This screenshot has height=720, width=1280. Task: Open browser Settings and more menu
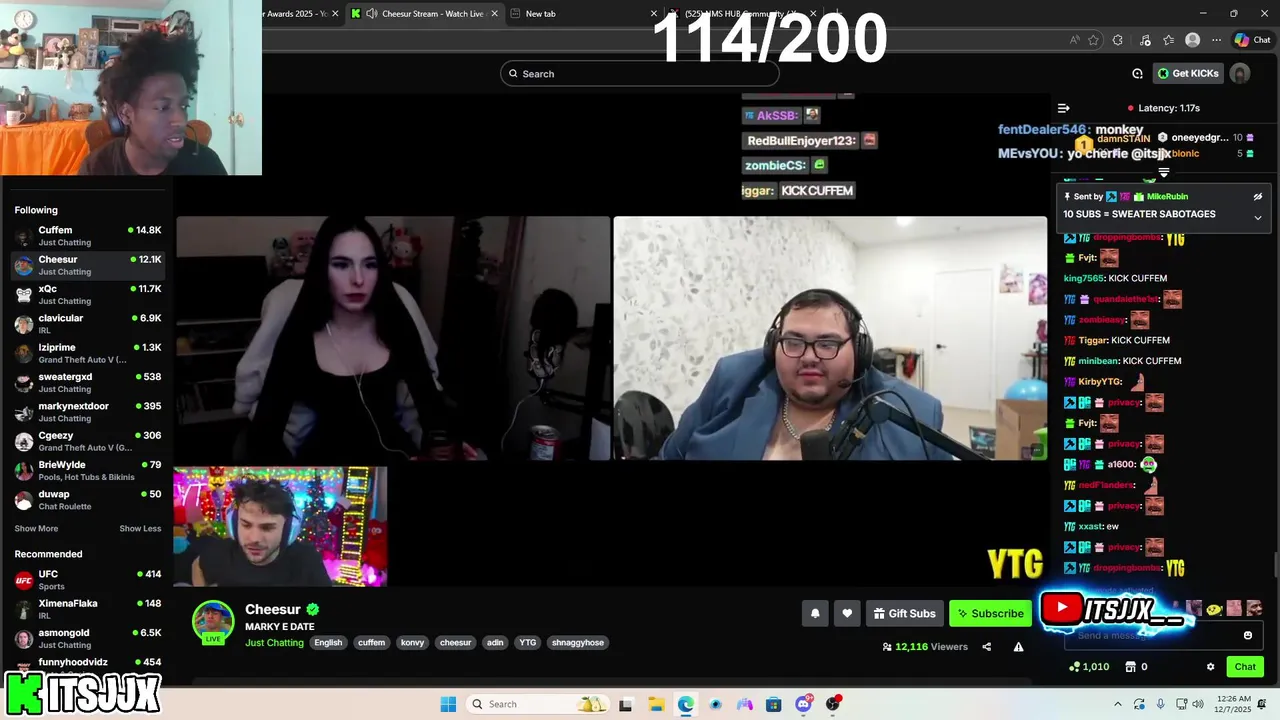1216,40
